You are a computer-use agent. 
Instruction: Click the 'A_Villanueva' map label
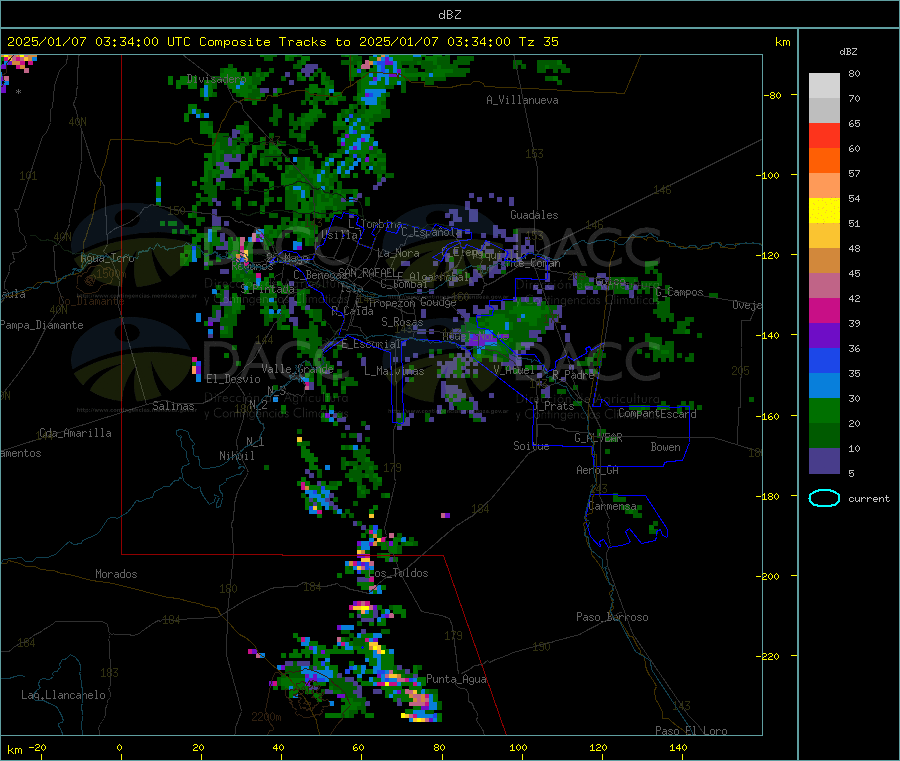pos(522,100)
